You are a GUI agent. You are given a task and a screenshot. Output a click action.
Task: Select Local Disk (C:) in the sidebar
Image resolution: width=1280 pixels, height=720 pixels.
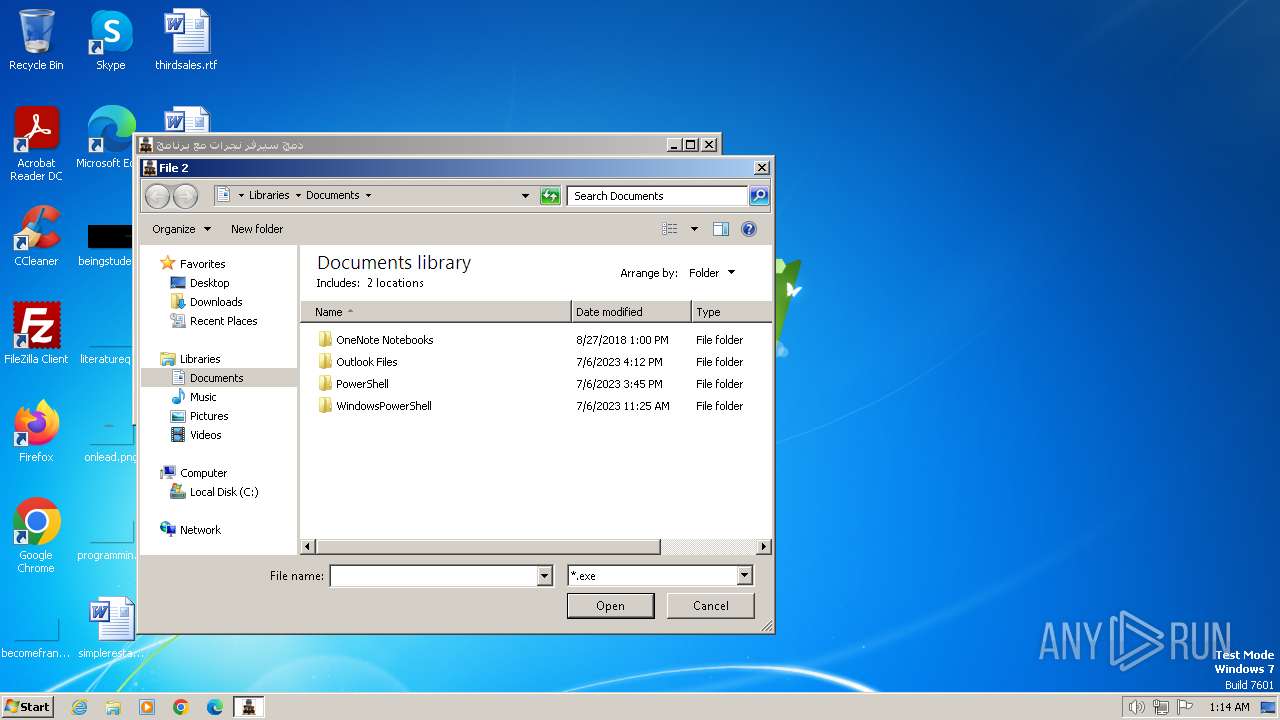[x=214, y=492]
